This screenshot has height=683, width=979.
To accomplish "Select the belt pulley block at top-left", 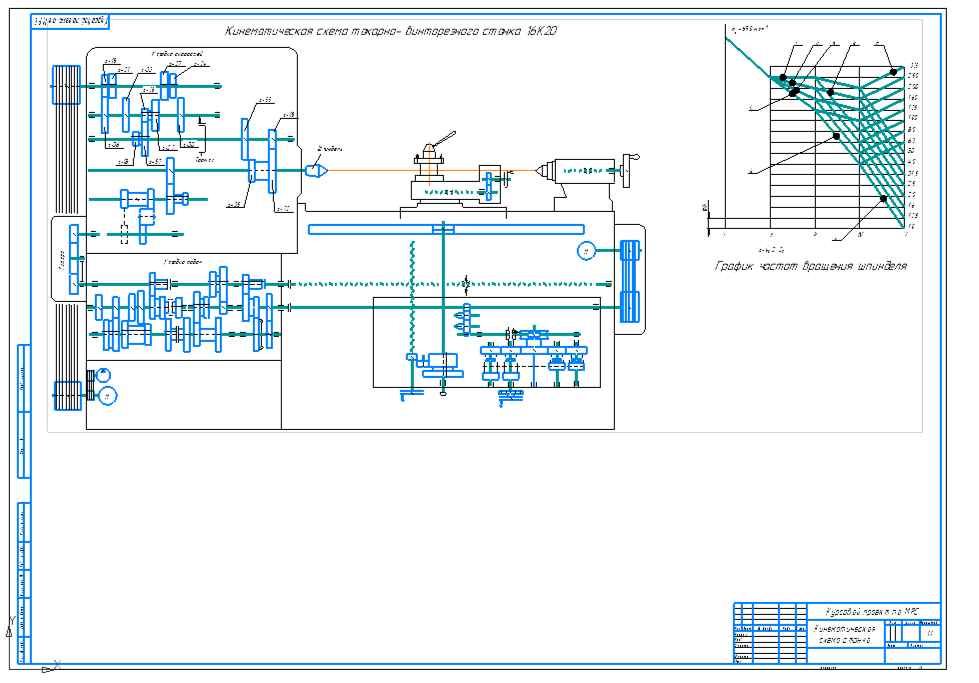I will (66, 89).
